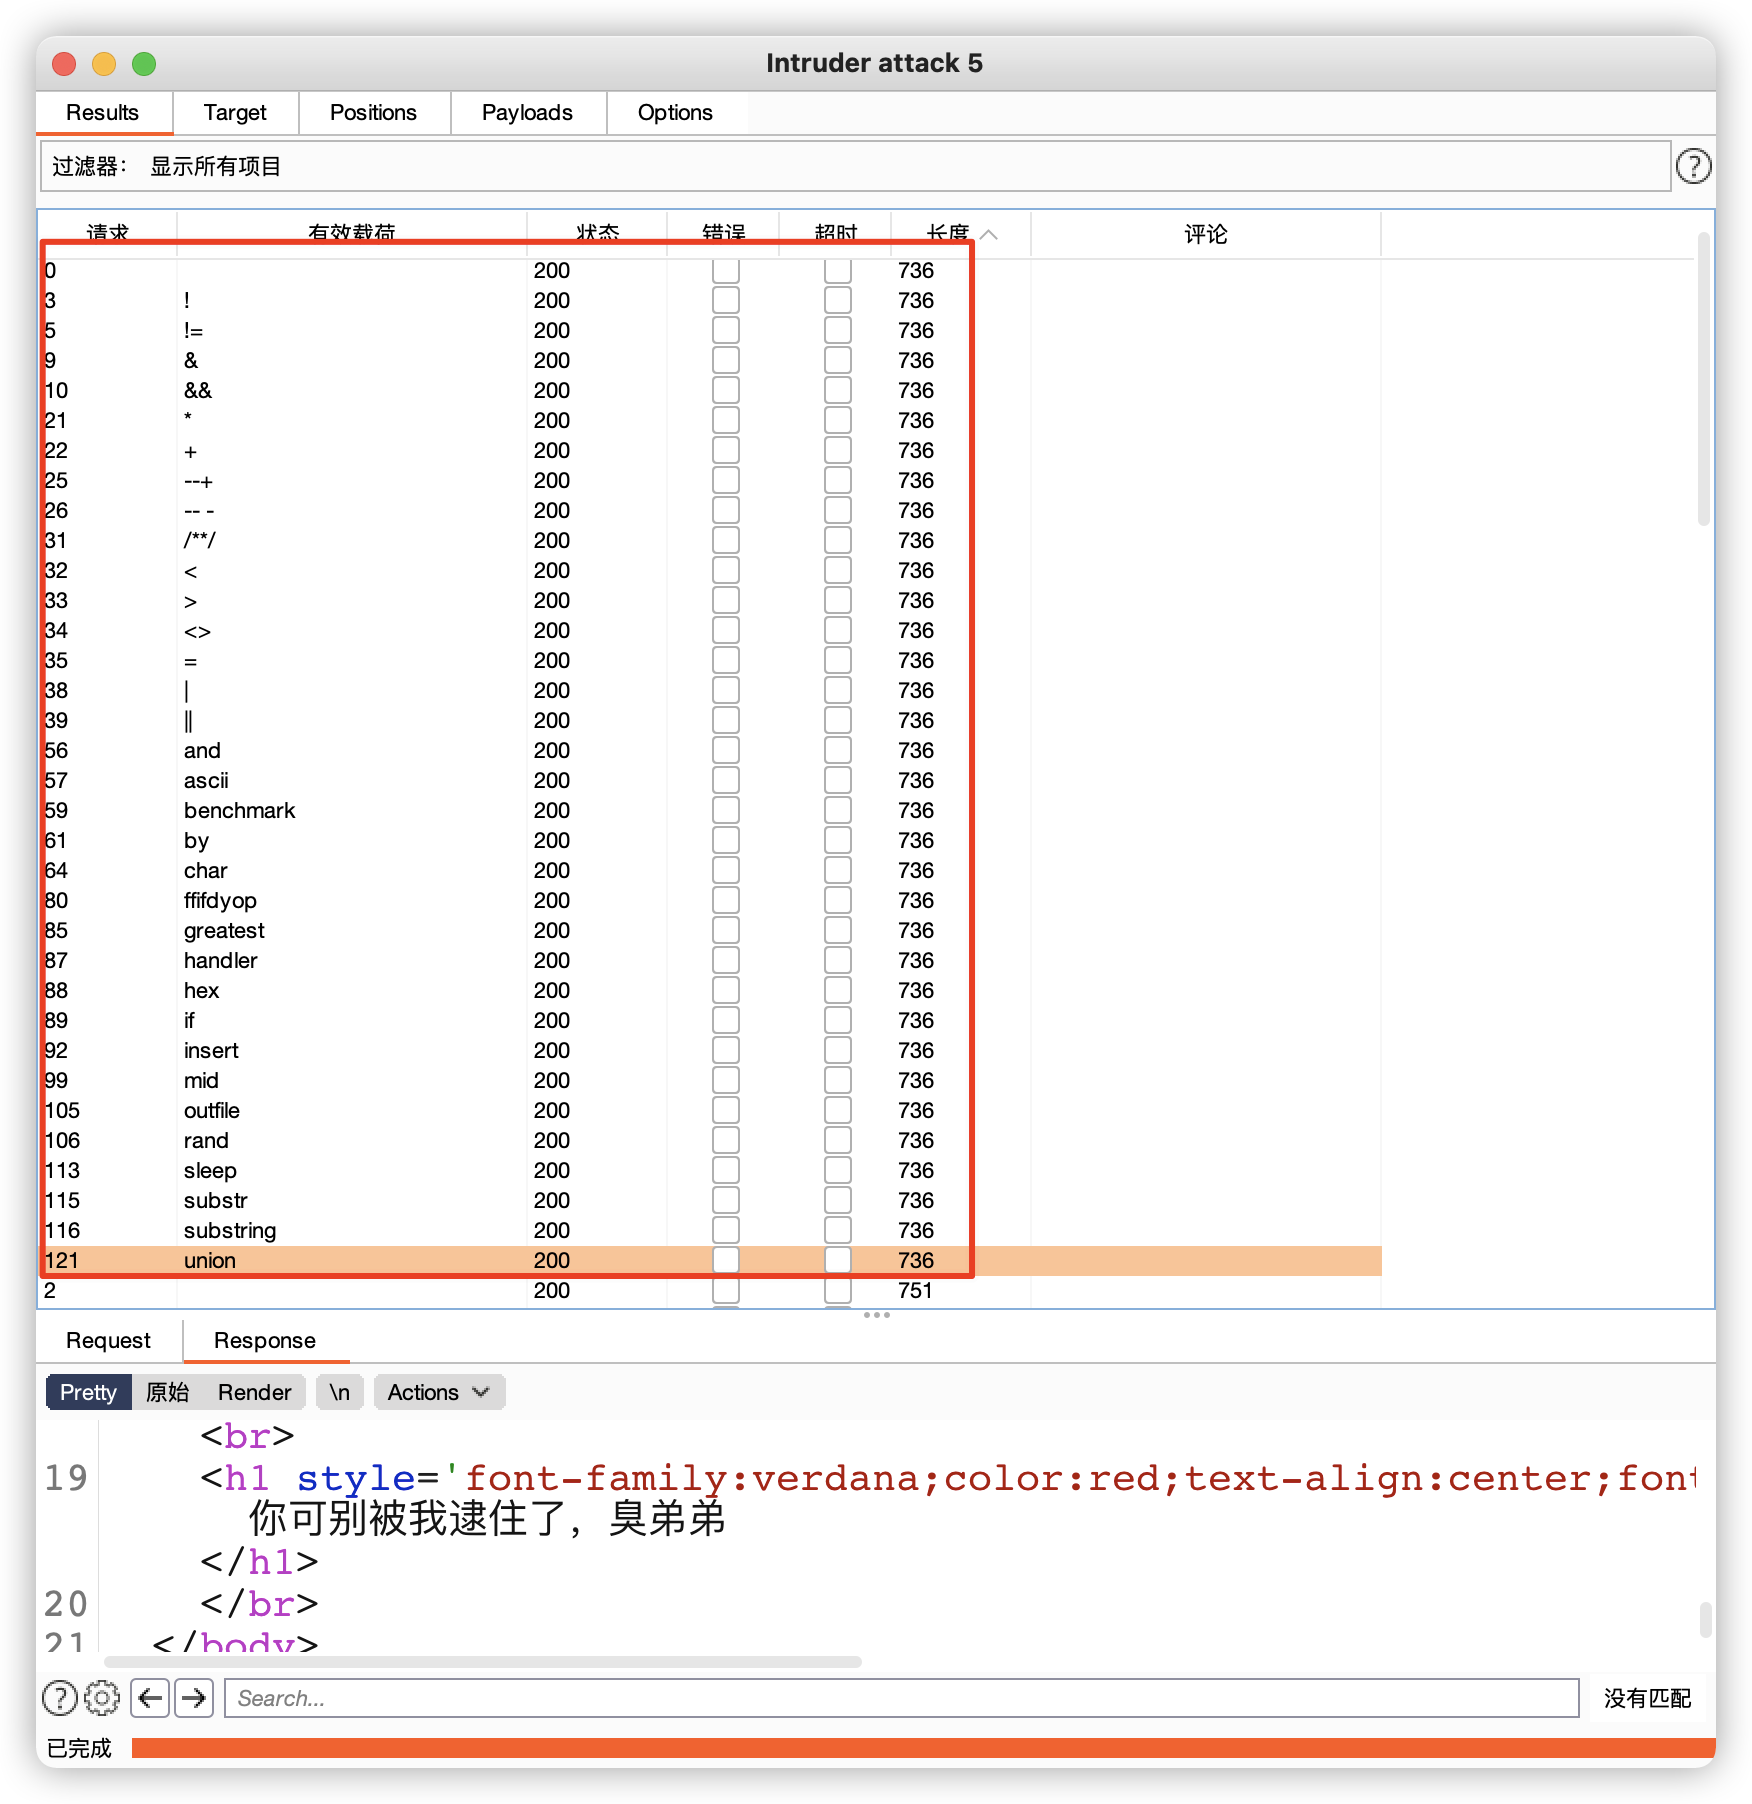Select the row with payload benchmark
The height and width of the screenshot is (1804, 1752).
pos(710,810)
